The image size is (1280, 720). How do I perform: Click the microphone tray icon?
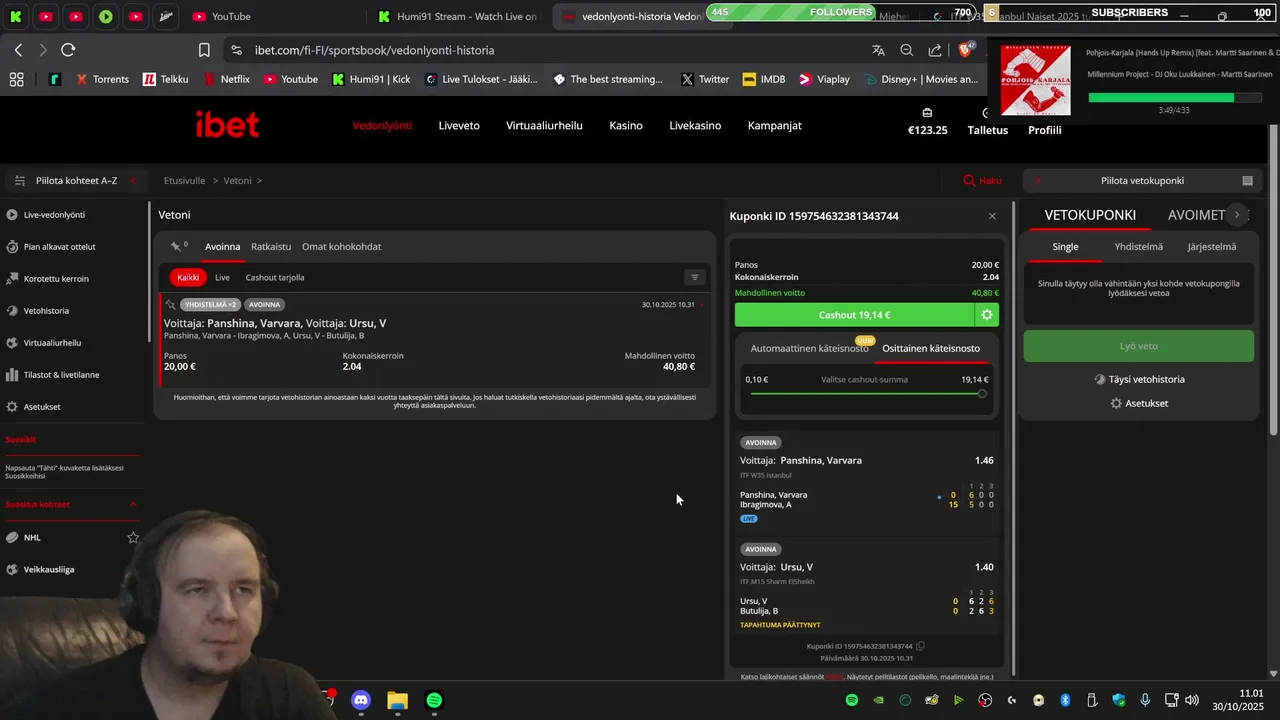(x=1145, y=700)
